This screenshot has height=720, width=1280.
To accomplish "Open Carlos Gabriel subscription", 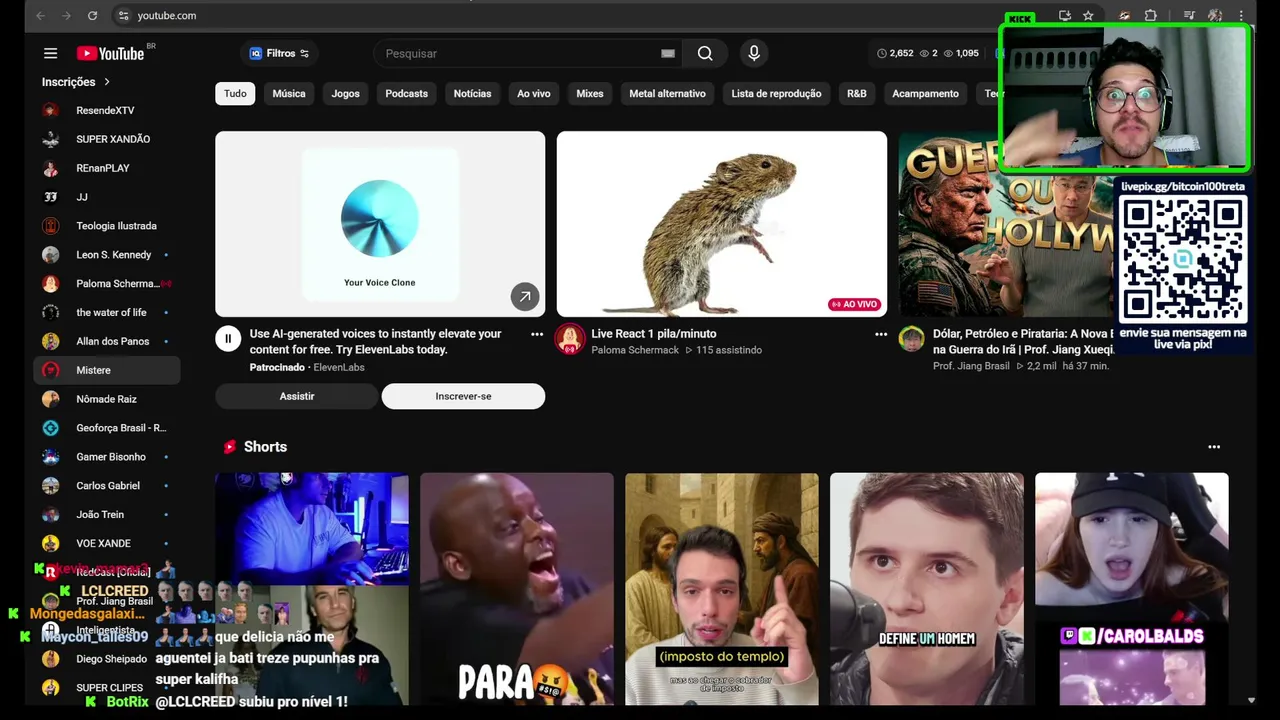I will (107, 486).
